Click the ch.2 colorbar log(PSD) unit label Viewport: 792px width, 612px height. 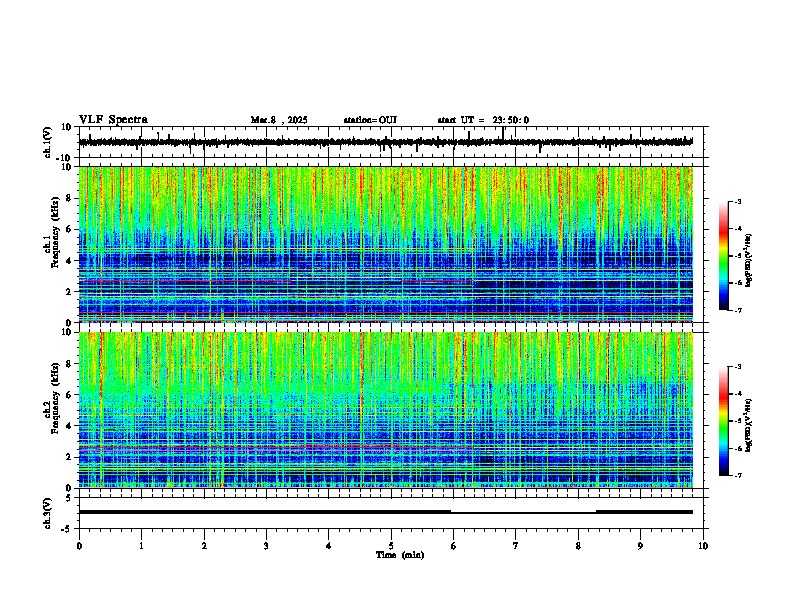(749, 425)
